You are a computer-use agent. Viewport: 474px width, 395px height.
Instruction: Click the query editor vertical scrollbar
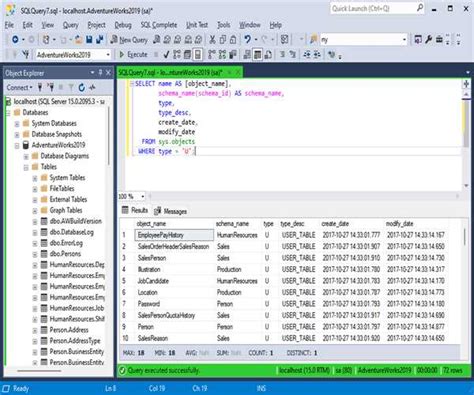click(x=466, y=124)
